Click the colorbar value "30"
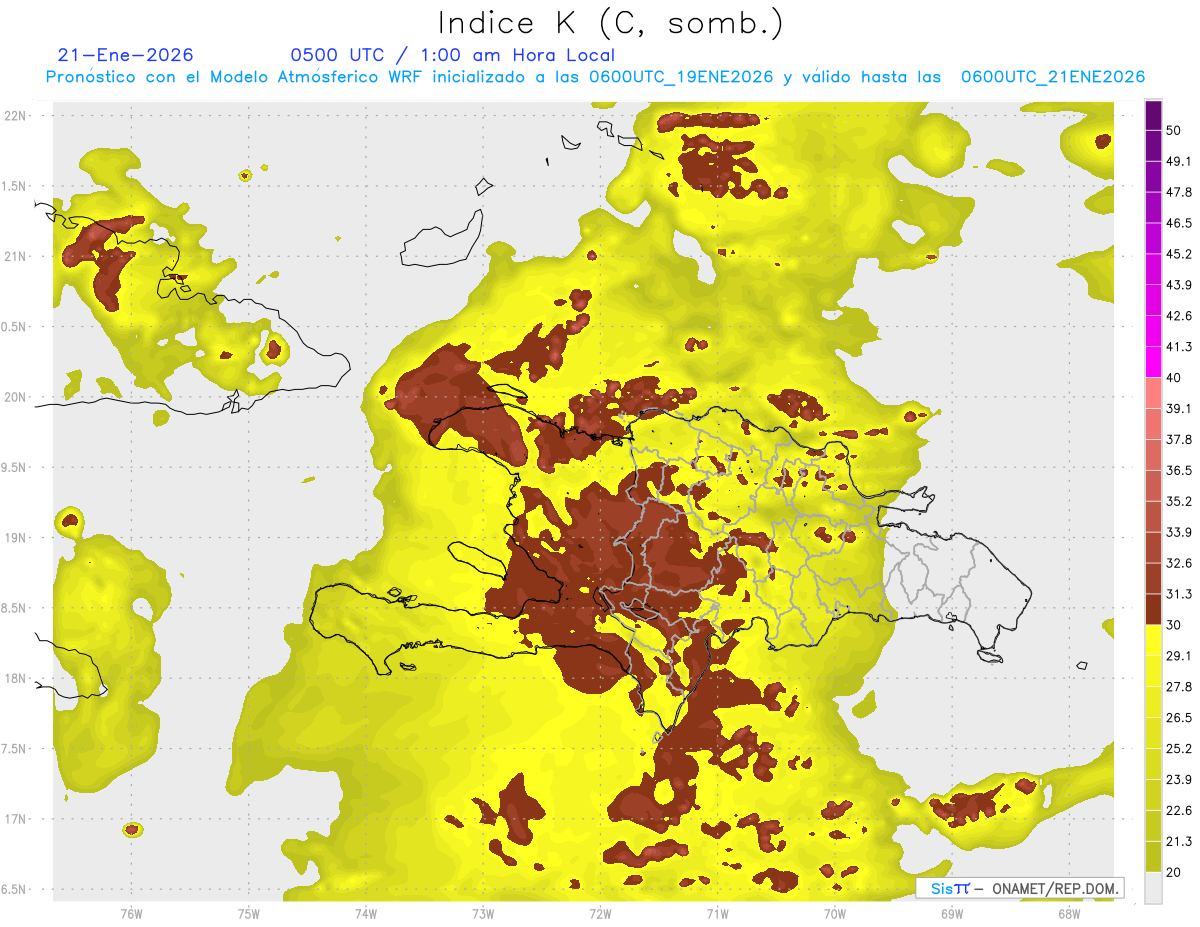This screenshot has height=927, width=1200. pyautogui.click(x=1174, y=625)
